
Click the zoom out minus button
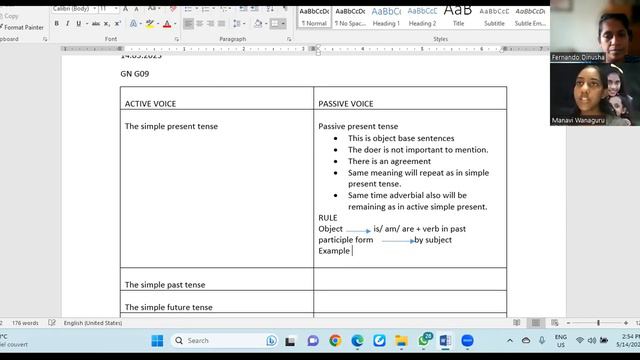pos(568,323)
